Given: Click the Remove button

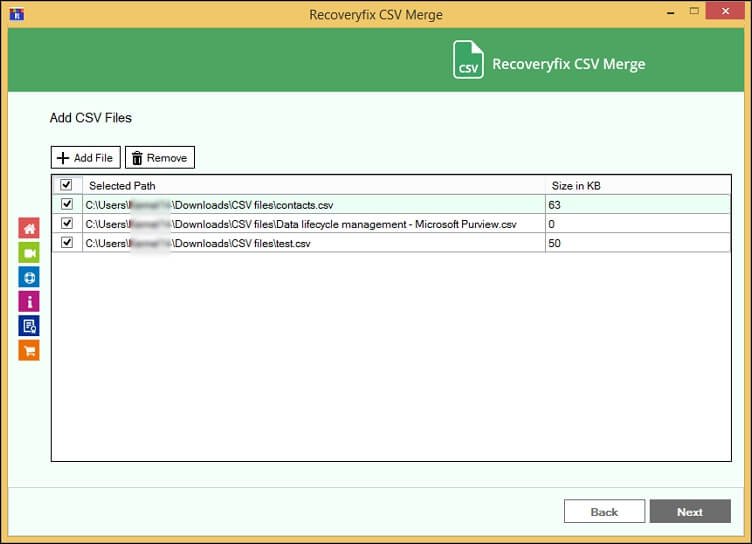Looking at the screenshot, I should tap(160, 157).
